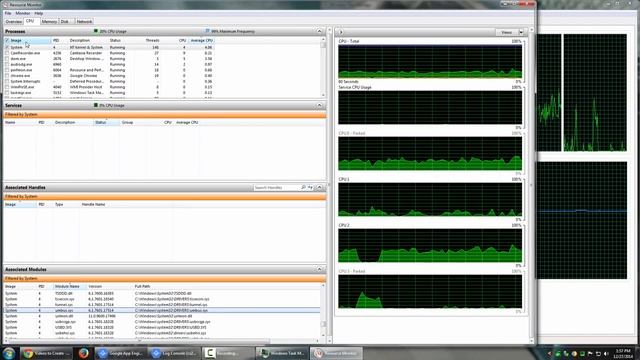
Task: Switch to the Disk tab
Action: 65,22
